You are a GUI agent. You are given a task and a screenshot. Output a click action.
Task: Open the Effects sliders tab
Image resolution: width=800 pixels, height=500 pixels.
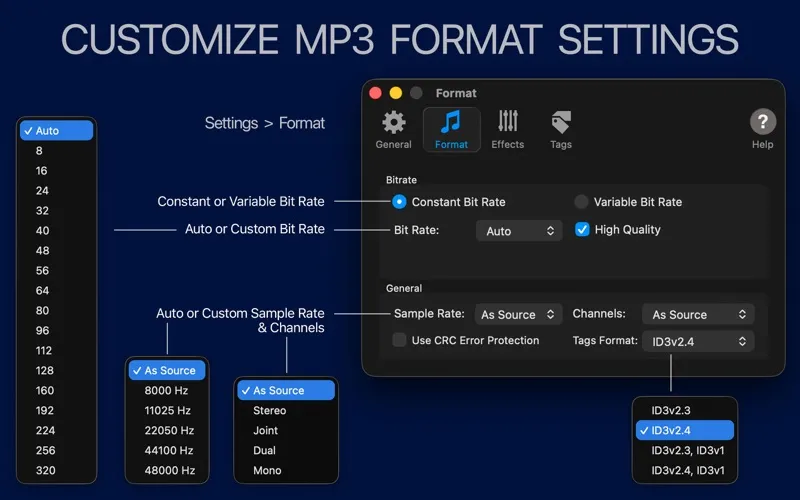point(508,130)
